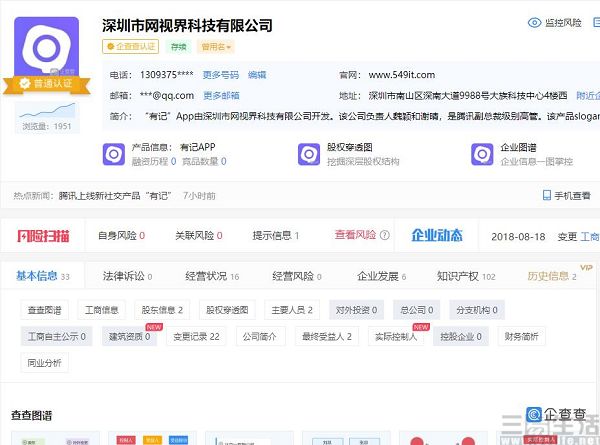This screenshot has width=600, height=445.
Task: Click the 工商信息 button
Action: [101, 310]
